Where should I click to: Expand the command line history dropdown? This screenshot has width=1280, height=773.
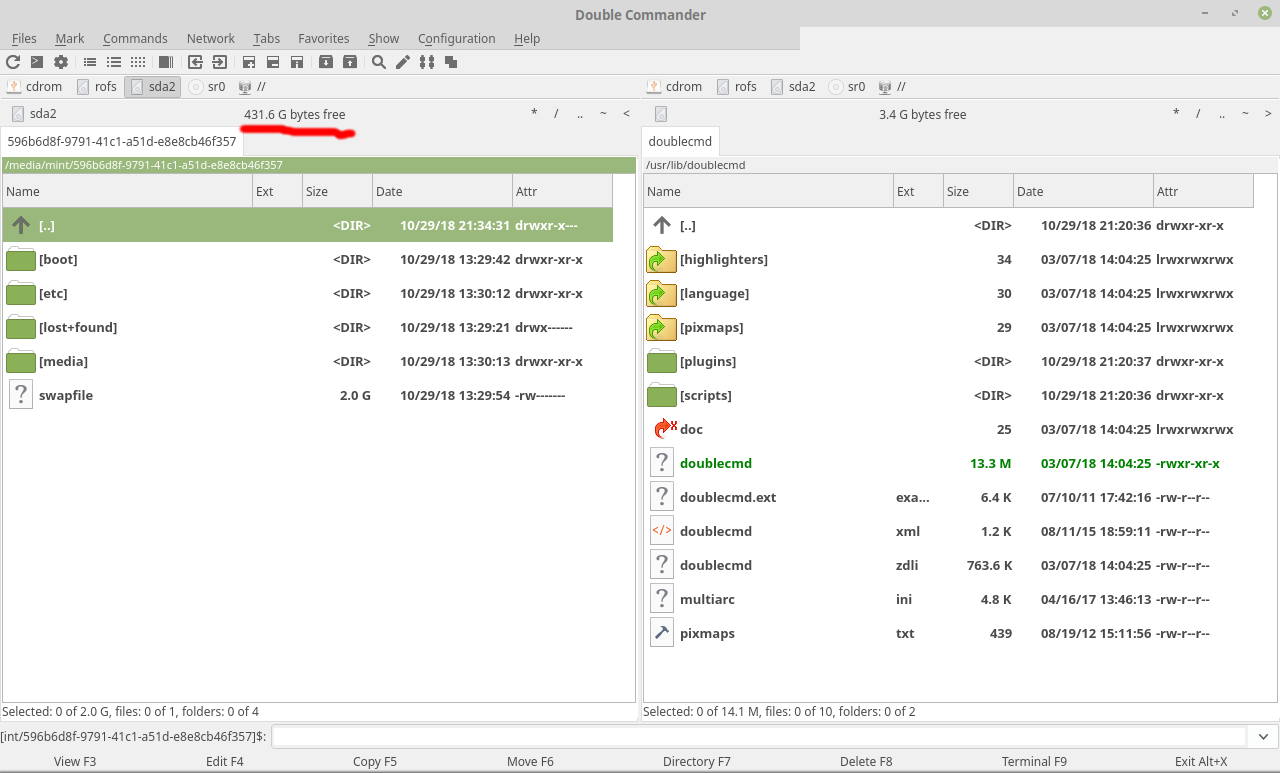[1263, 737]
